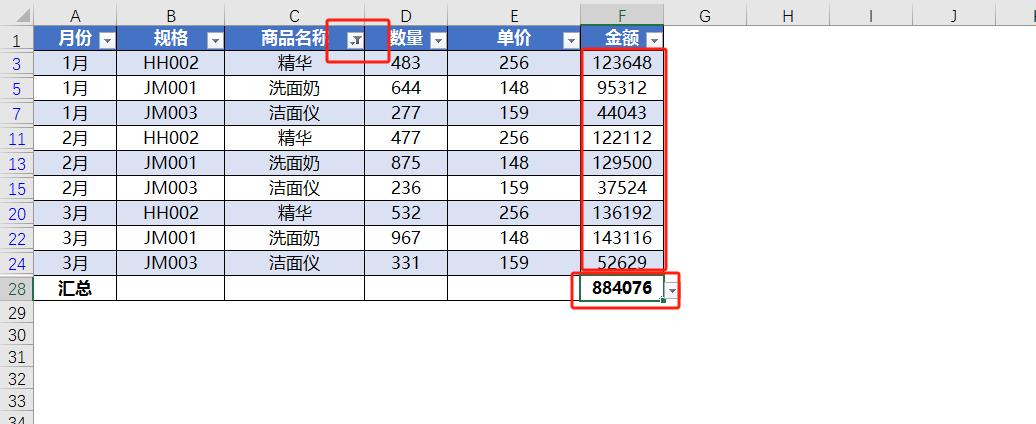Click the cell containing 122112
1036x424 pixels.
click(x=622, y=139)
